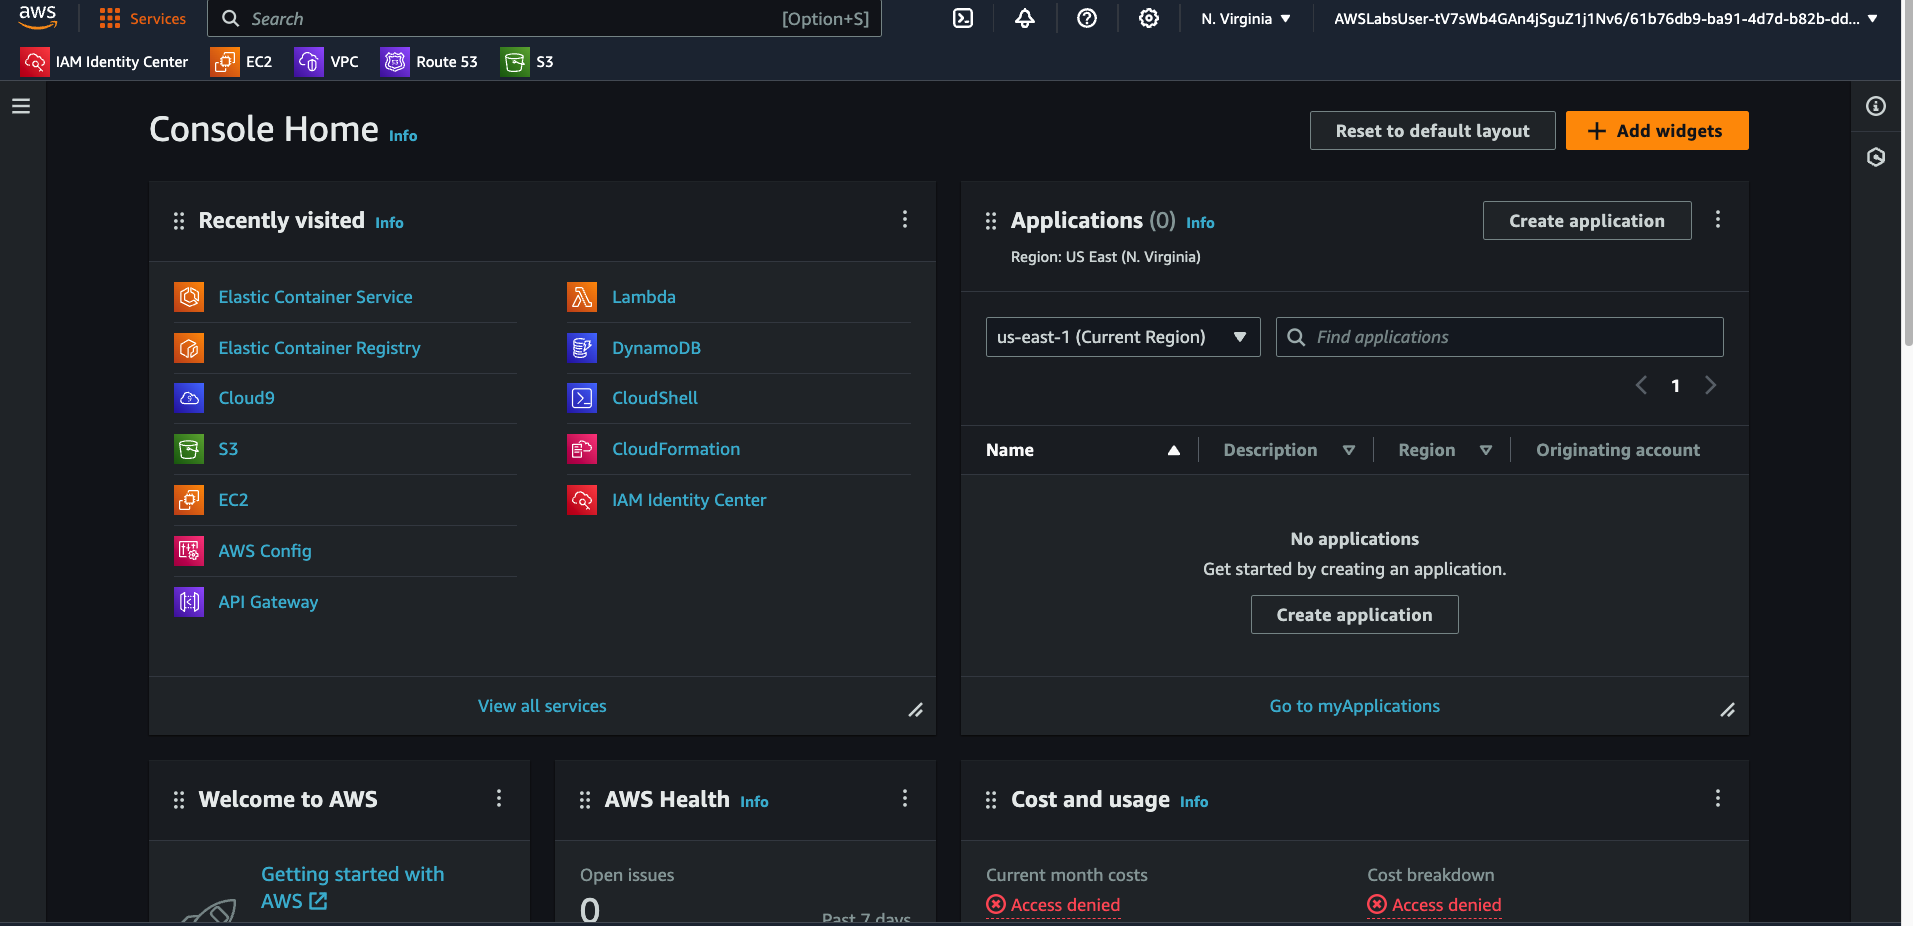Open the settings gear icon in header
The width and height of the screenshot is (1913, 926).
[1148, 18]
